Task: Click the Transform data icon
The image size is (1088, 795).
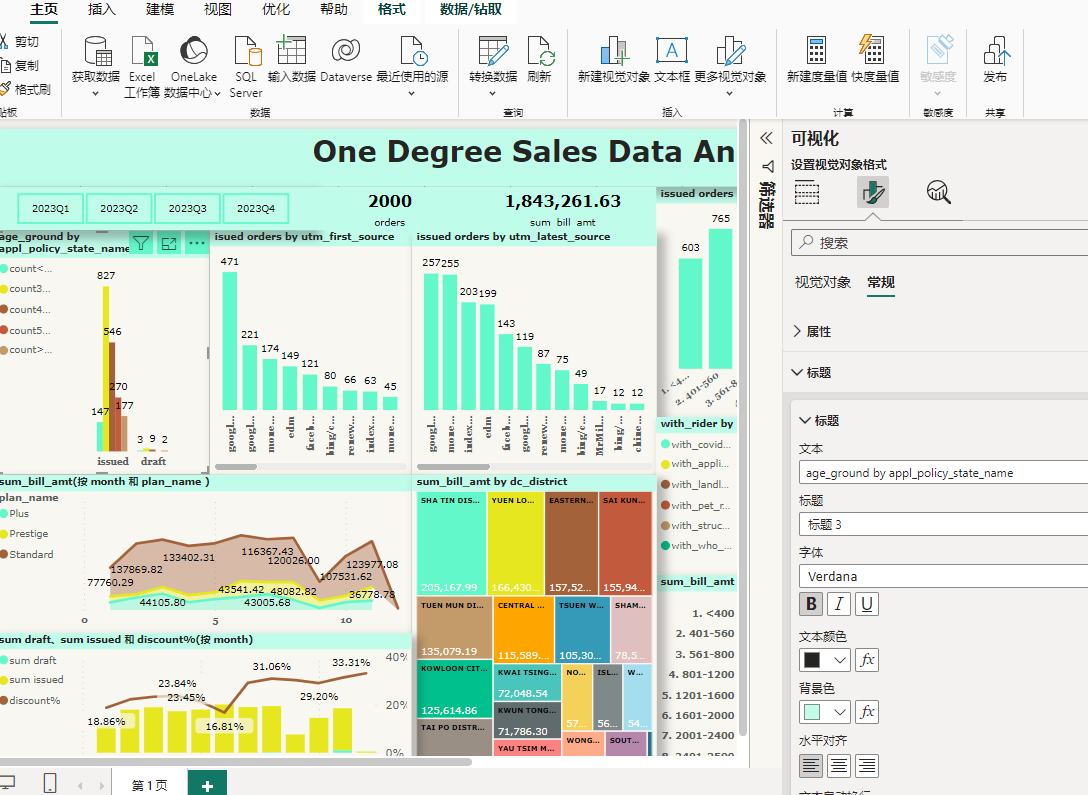Action: pyautogui.click(x=493, y=51)
